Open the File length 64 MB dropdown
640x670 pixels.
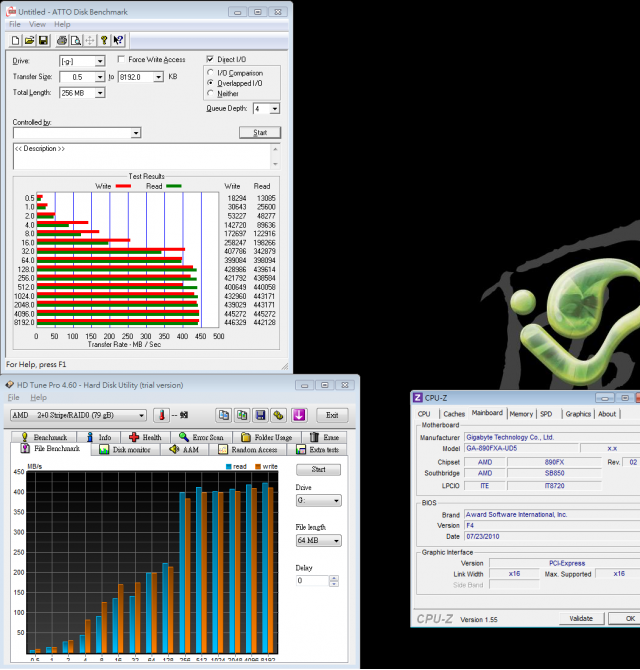click(x=319, y=541)
